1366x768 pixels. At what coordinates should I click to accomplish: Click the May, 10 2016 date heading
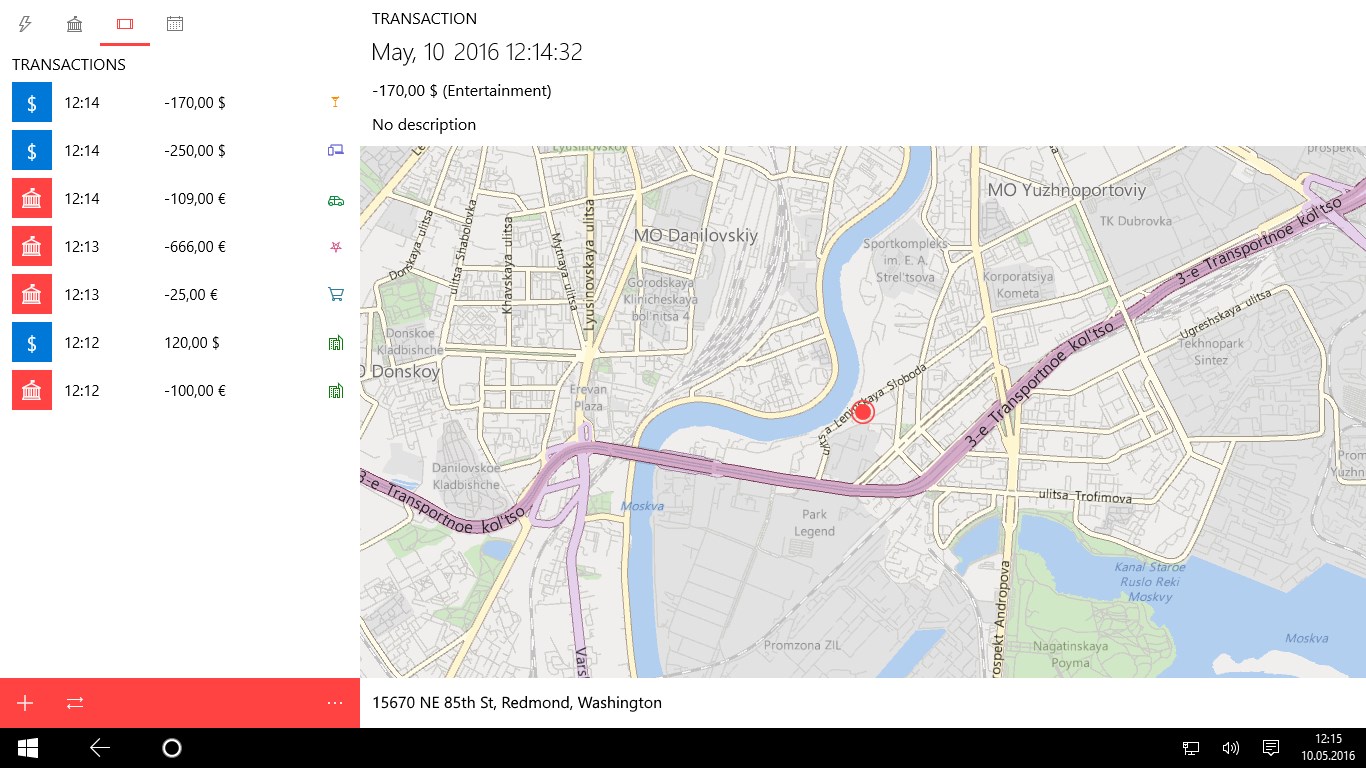[x=477, y=52]
